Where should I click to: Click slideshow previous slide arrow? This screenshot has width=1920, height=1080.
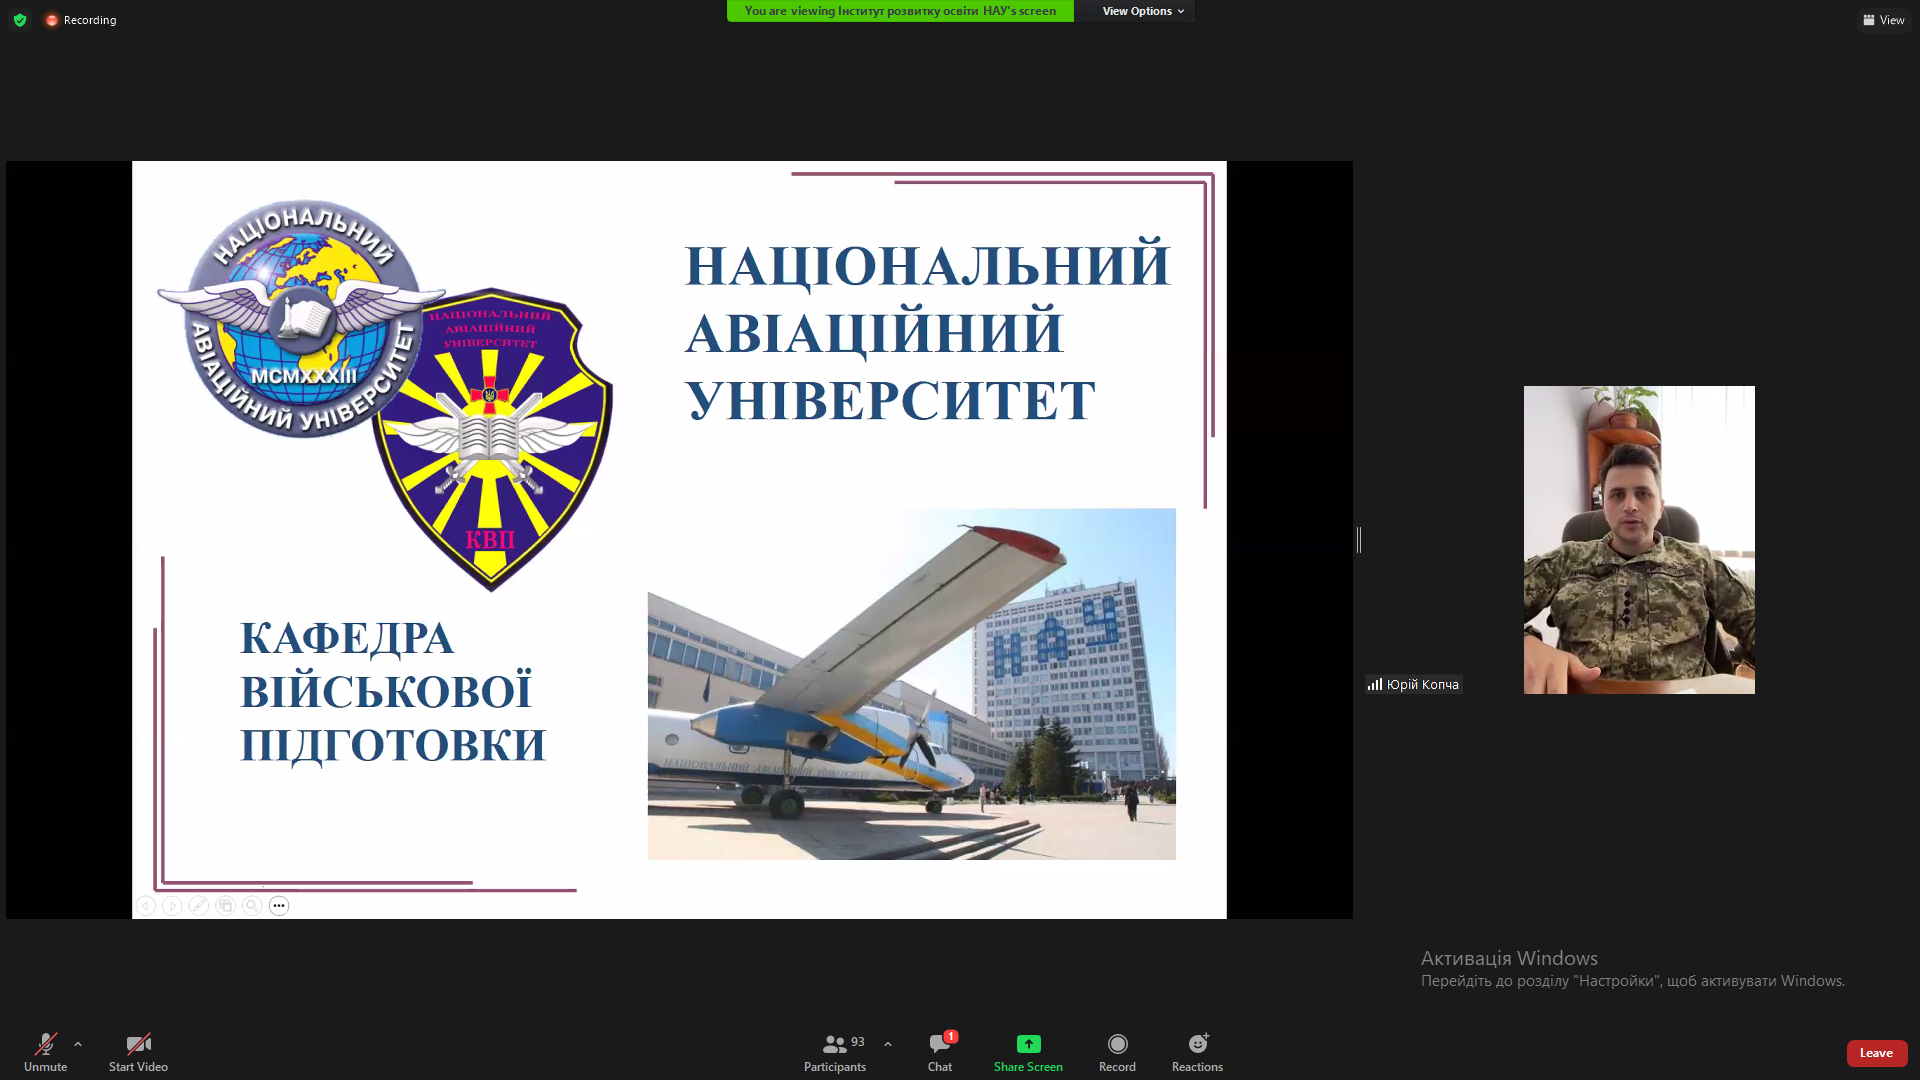(146, 906)
